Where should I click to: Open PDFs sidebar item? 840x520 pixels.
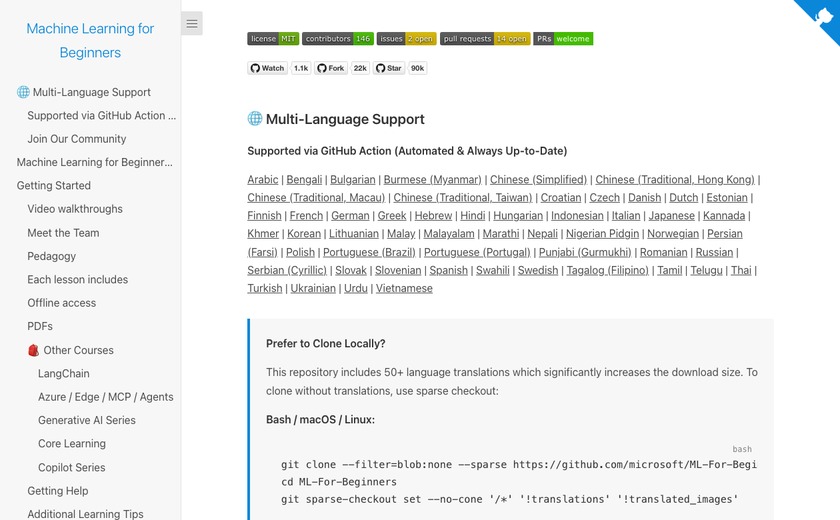click(40, 326)
